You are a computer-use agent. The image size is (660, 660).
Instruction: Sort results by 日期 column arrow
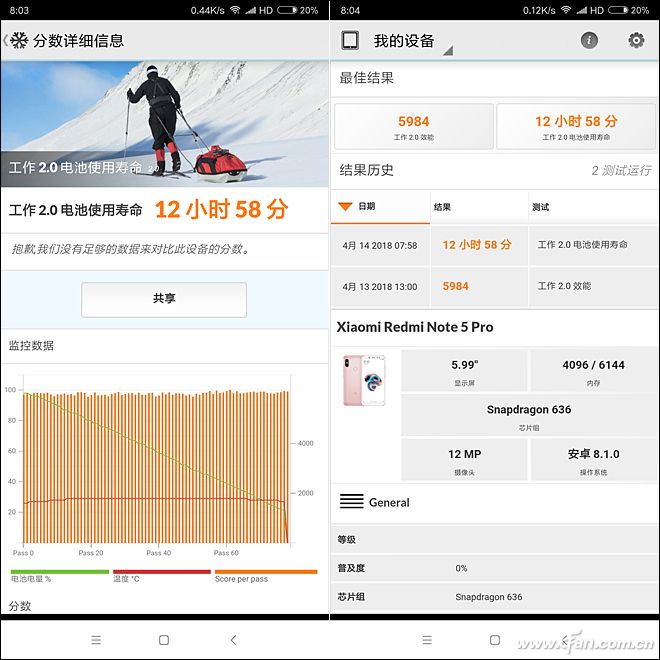[x=345, y=206]
